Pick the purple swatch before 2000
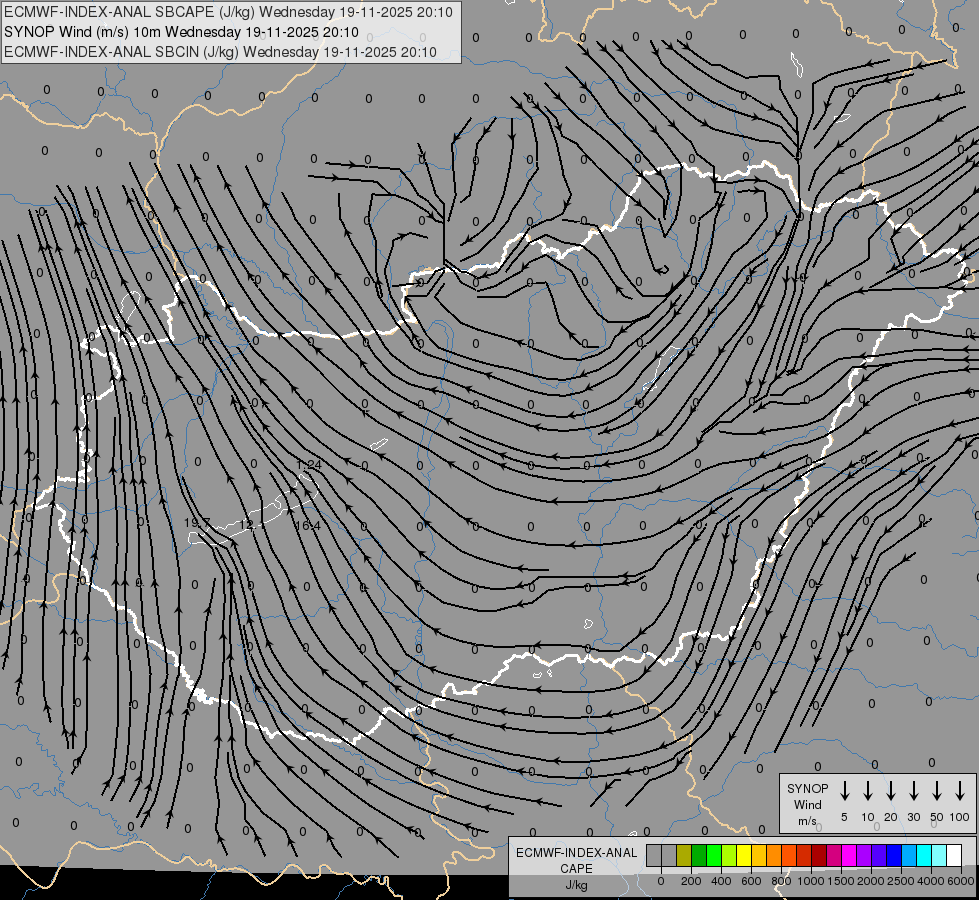 point(863,855)
